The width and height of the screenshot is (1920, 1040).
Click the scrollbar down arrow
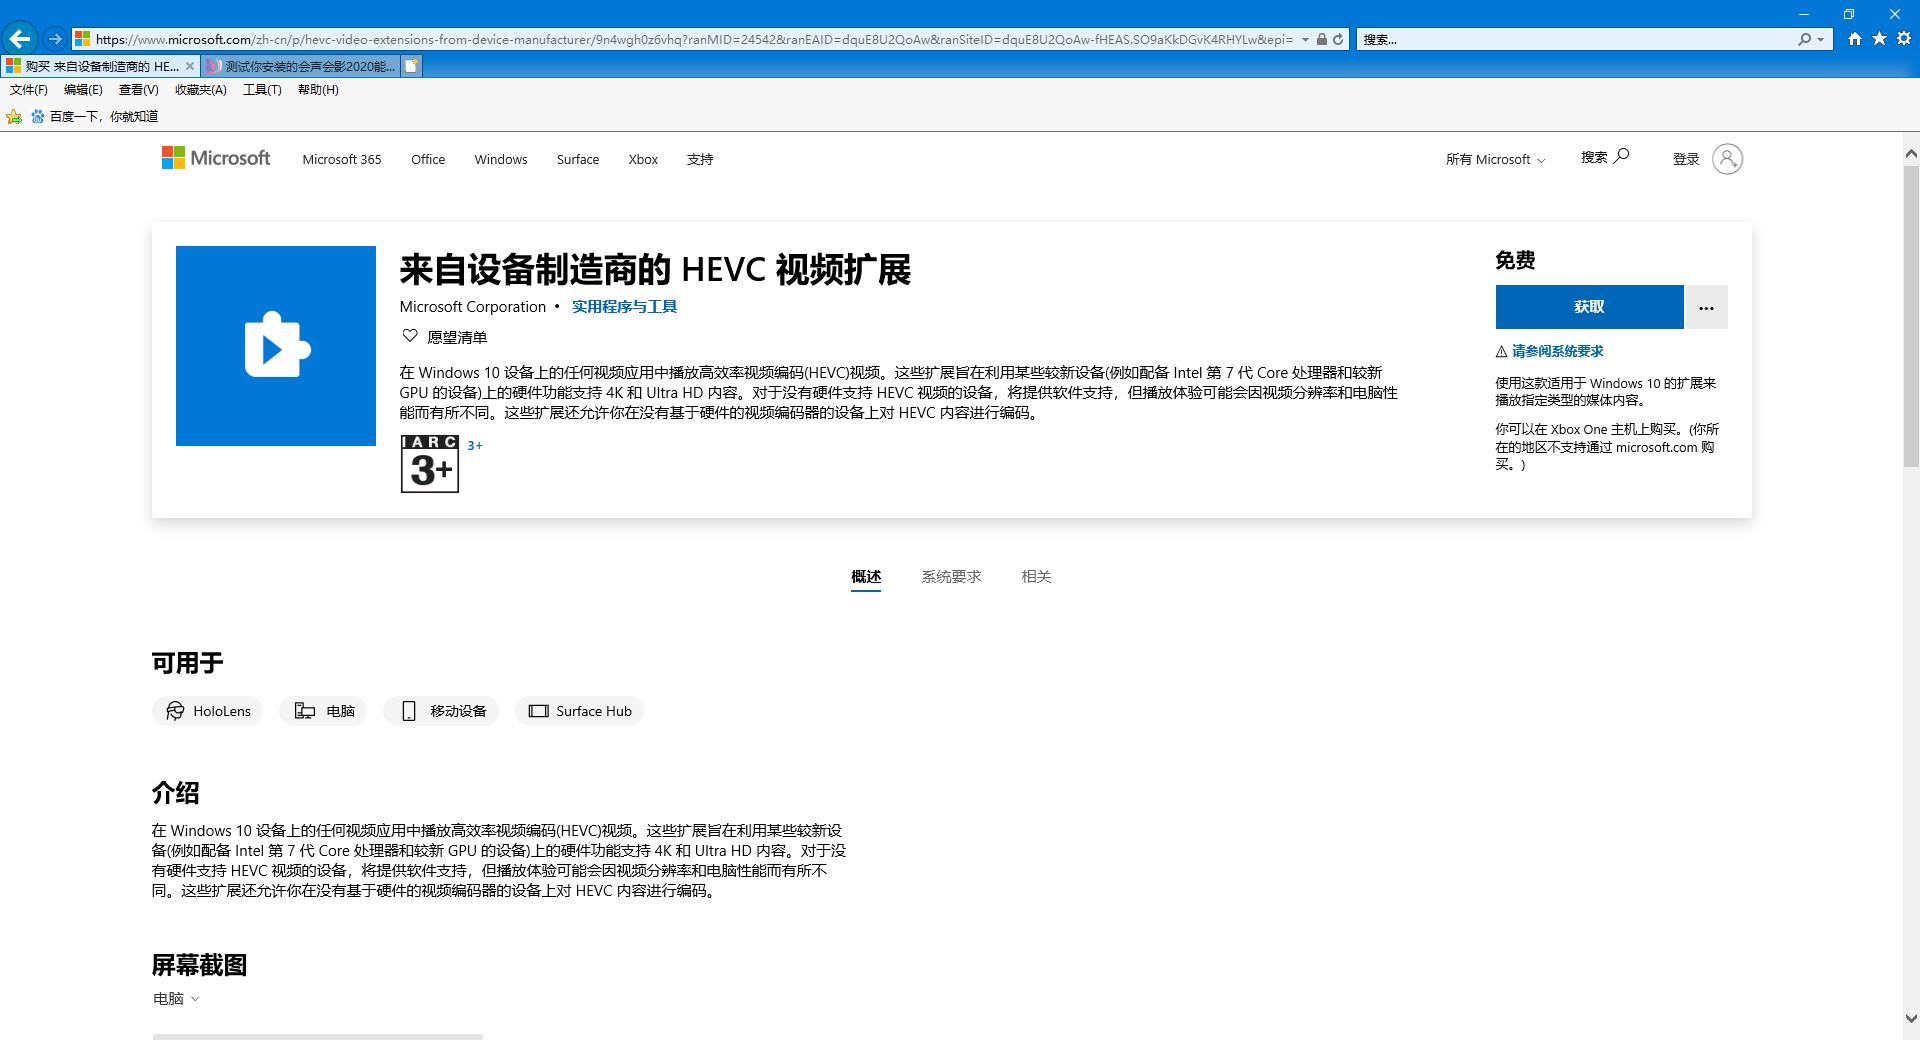pyautogui.click(x=1911, y=1019)
